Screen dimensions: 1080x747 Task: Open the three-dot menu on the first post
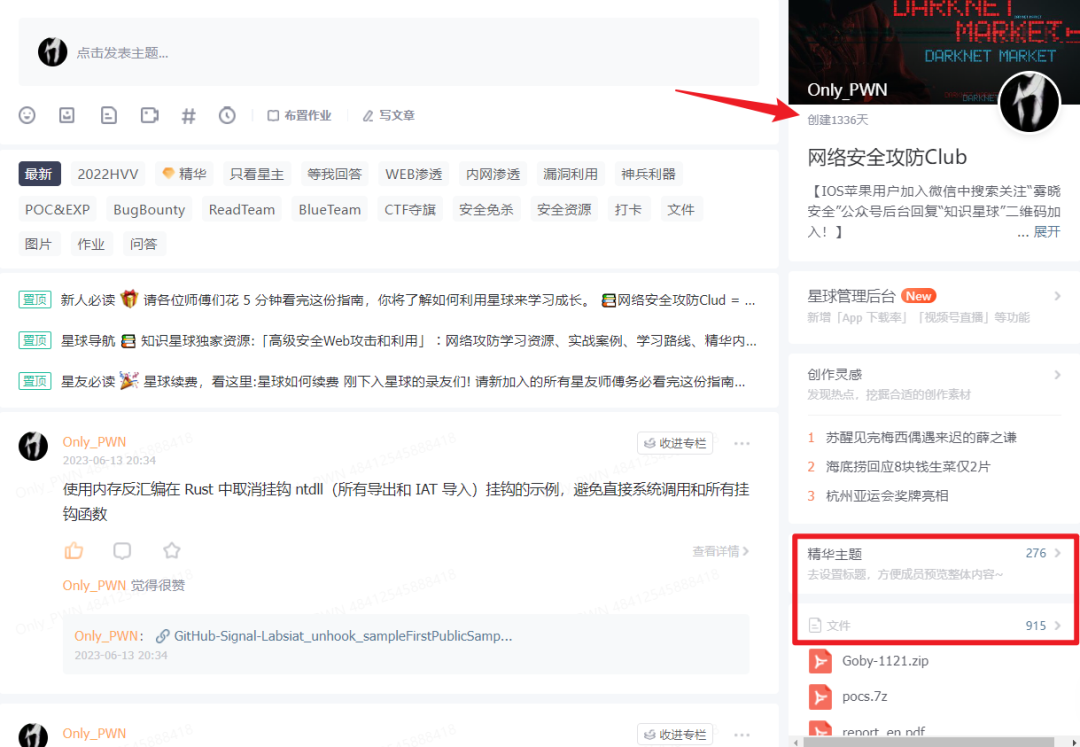click(x=742, y=443)
